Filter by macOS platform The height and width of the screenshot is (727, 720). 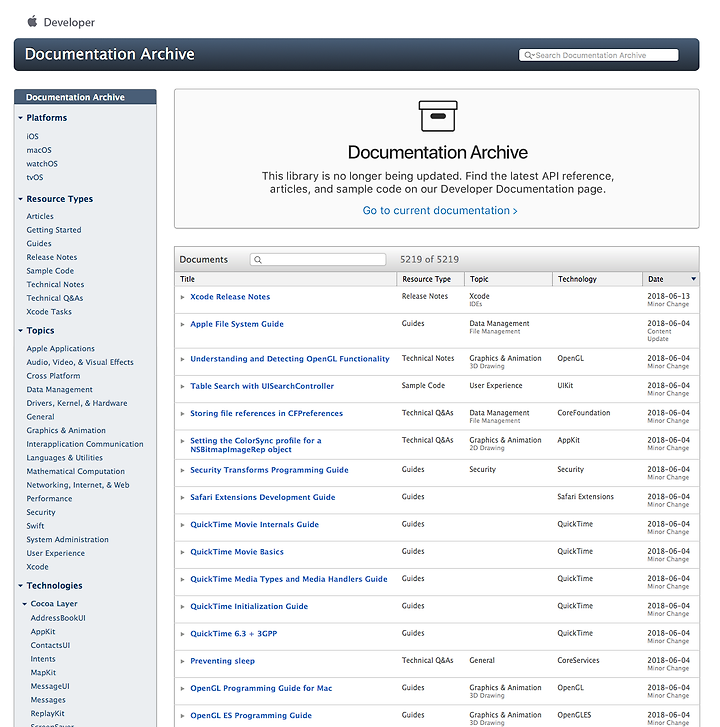(x=39, y=150)
